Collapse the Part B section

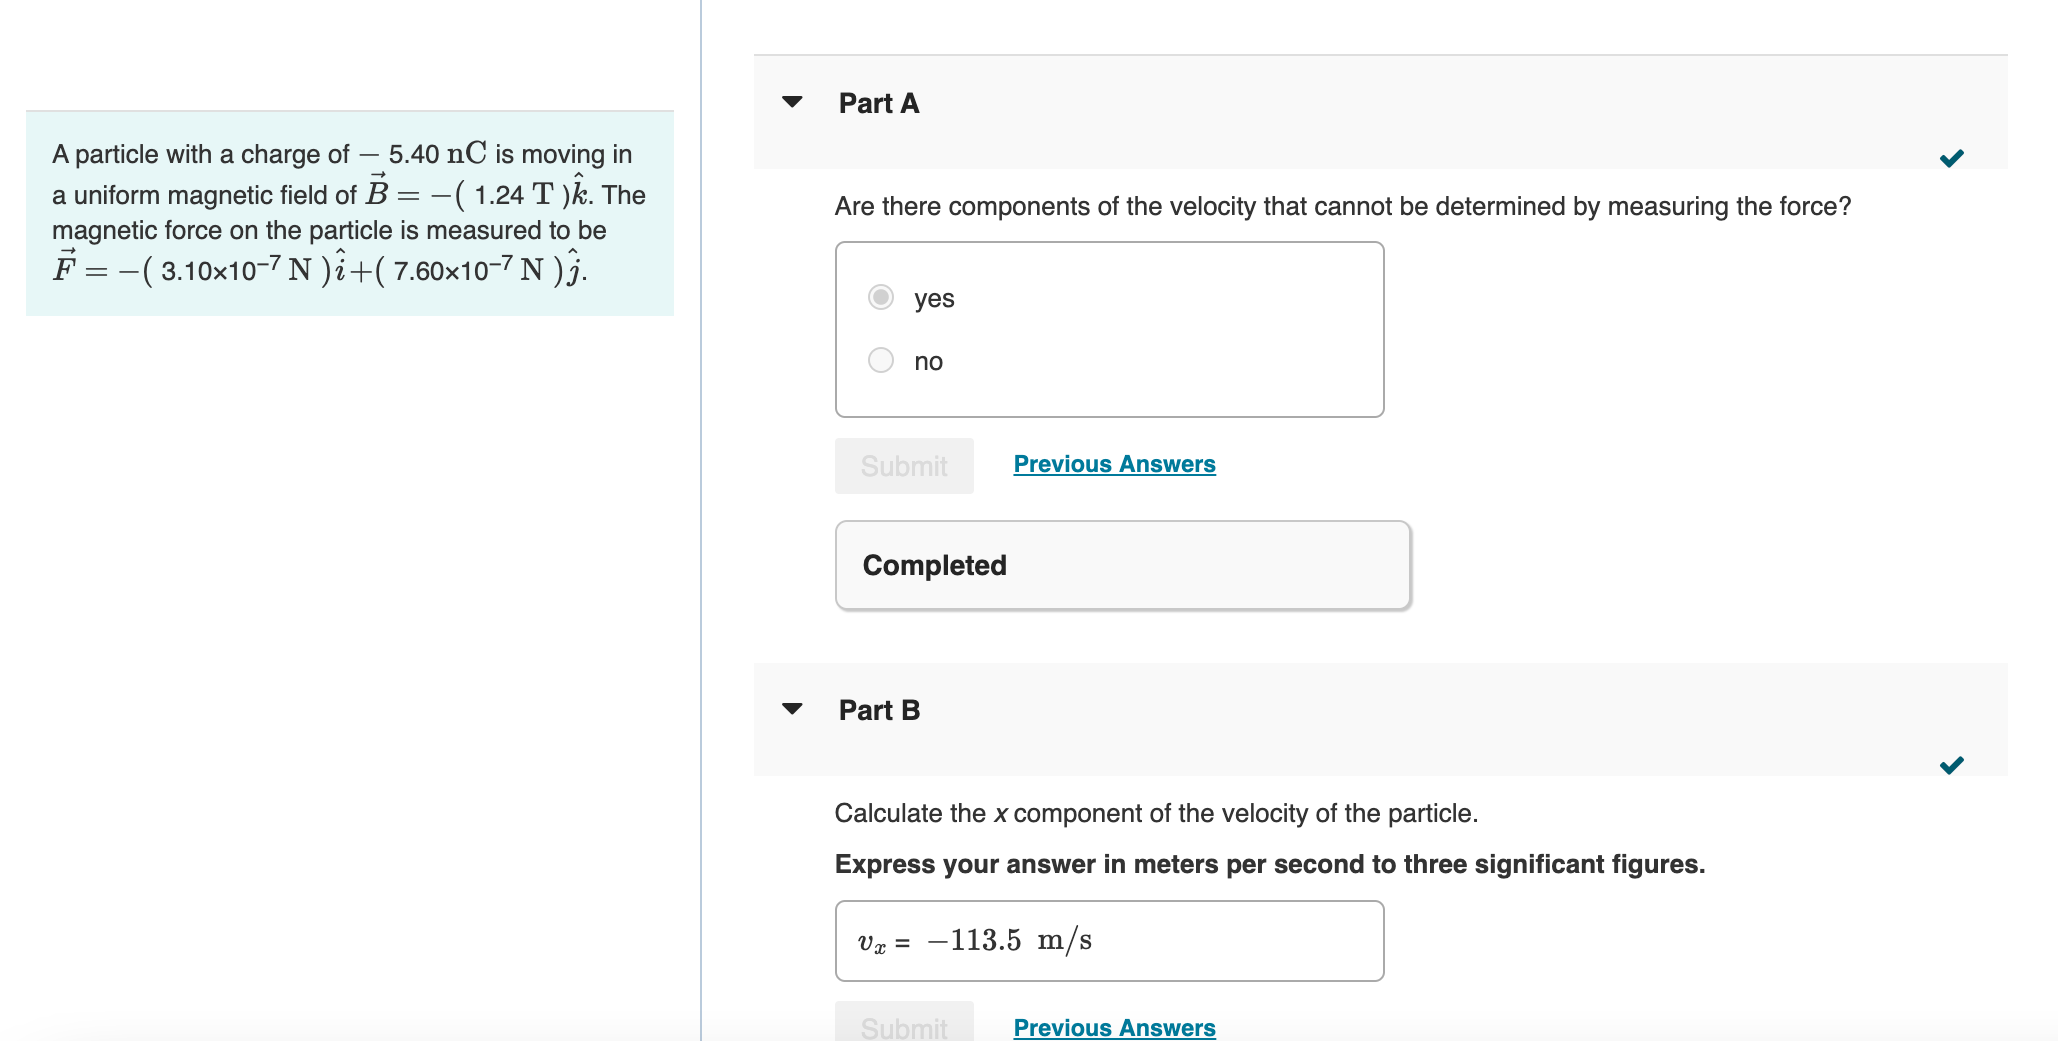pos(791,709)
